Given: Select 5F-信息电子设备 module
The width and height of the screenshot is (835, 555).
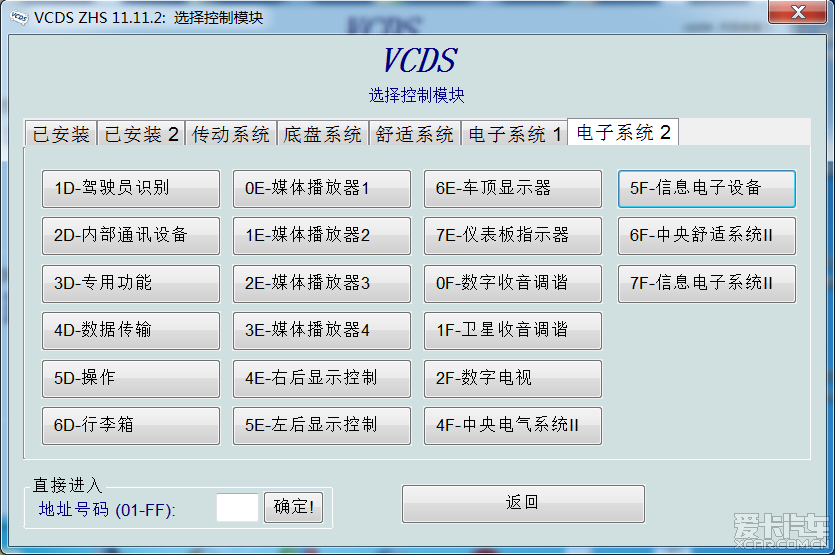Looking at the screenshot, I should click(x=707, y=189).
